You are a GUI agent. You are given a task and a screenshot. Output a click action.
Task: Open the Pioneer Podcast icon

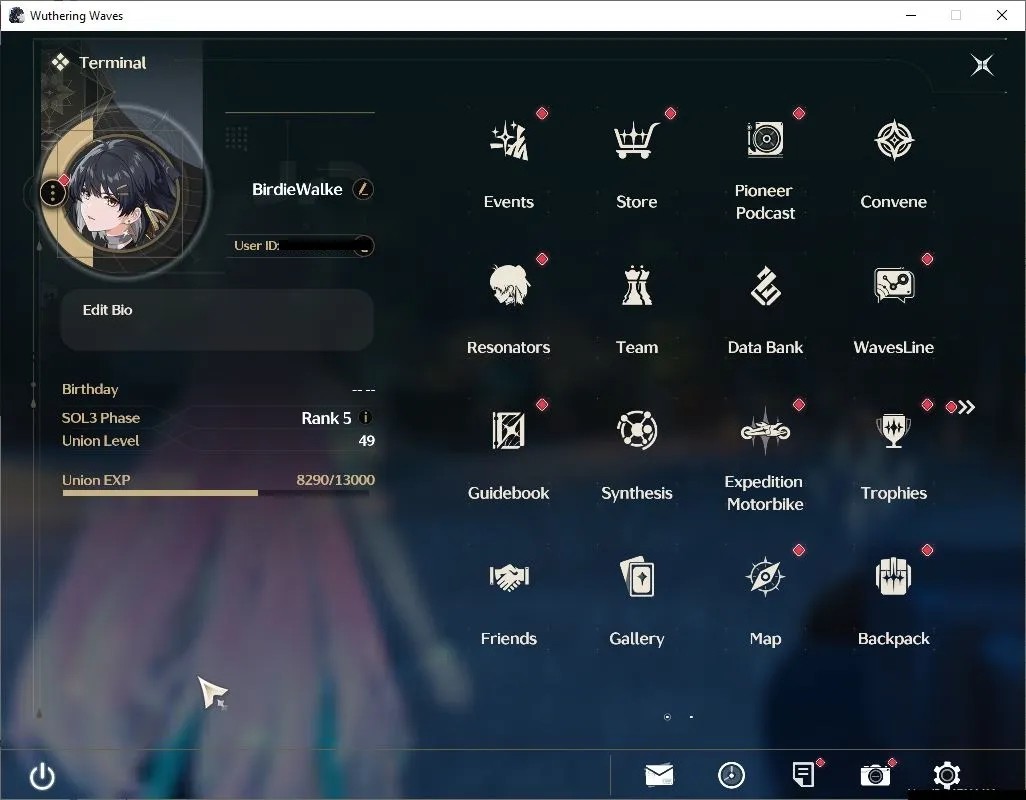(x=765, y=139)
